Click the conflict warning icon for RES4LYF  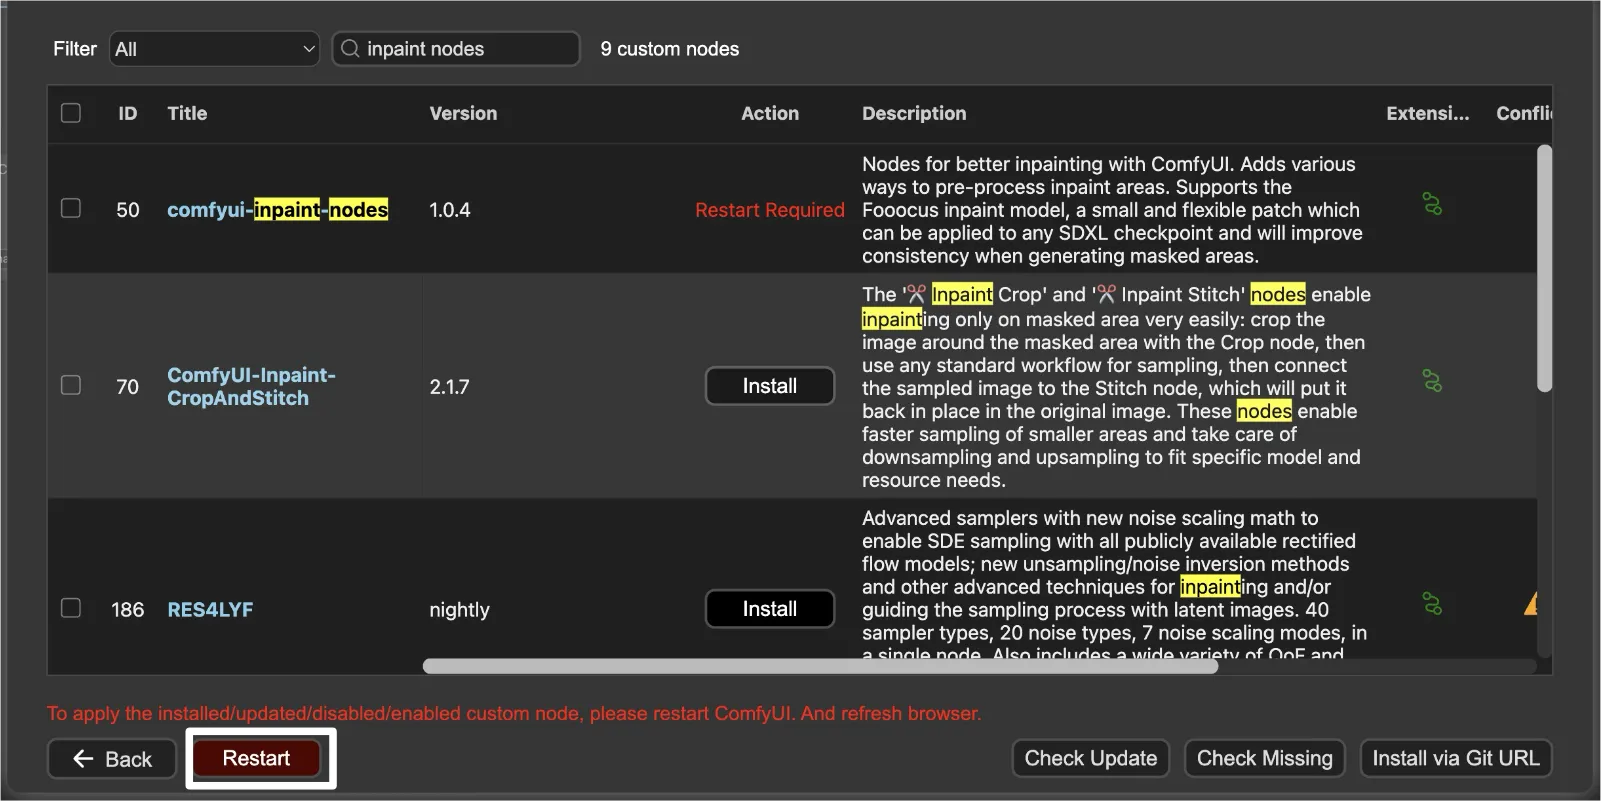tap(1530, 604)
